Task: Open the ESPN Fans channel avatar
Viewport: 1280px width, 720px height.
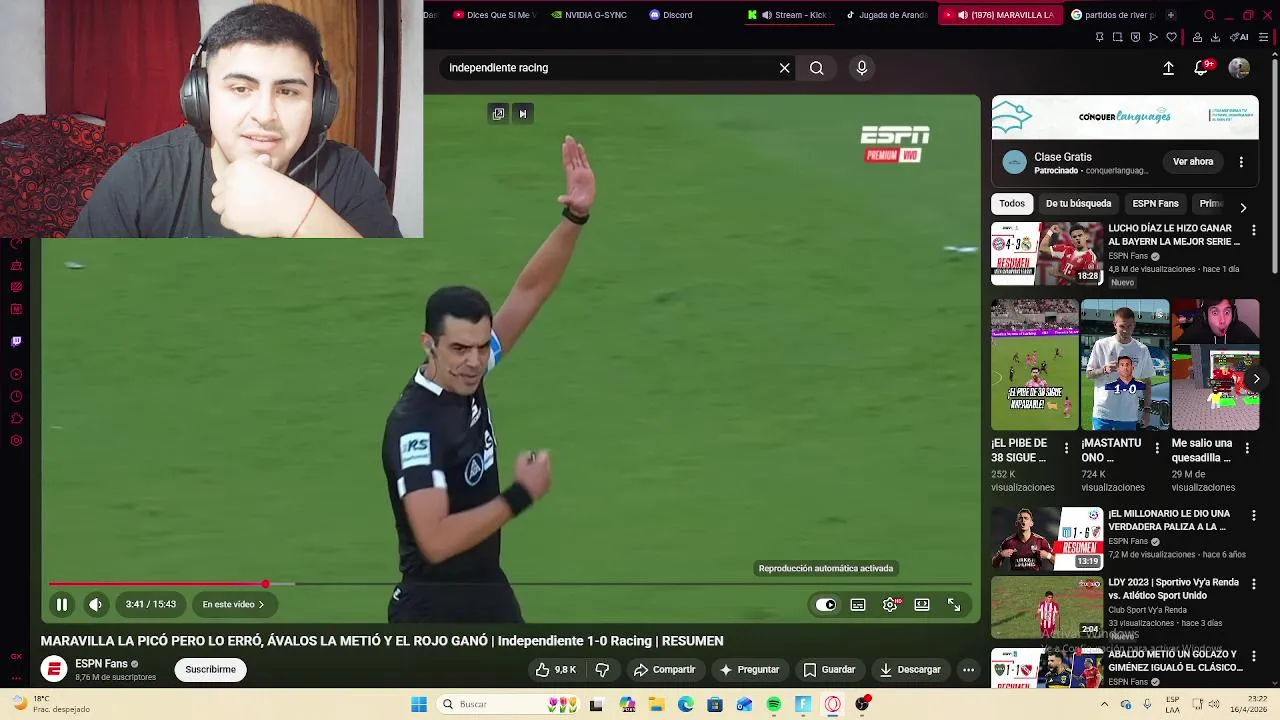Action: (x=54, y=670)
